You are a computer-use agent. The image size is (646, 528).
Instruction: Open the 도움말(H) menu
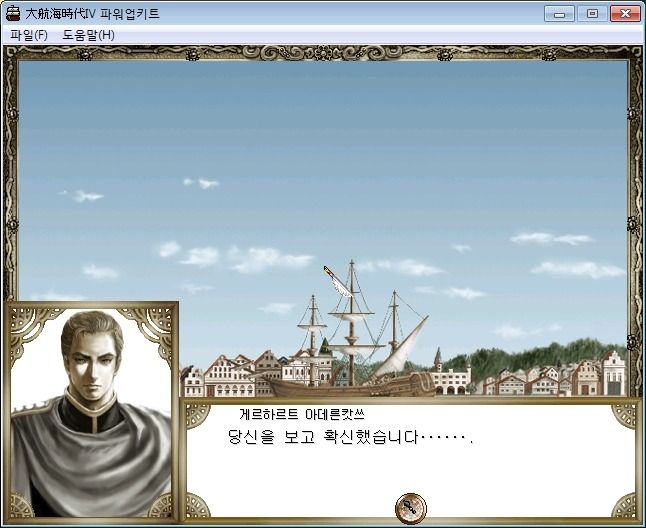click(x=88, y=35)
